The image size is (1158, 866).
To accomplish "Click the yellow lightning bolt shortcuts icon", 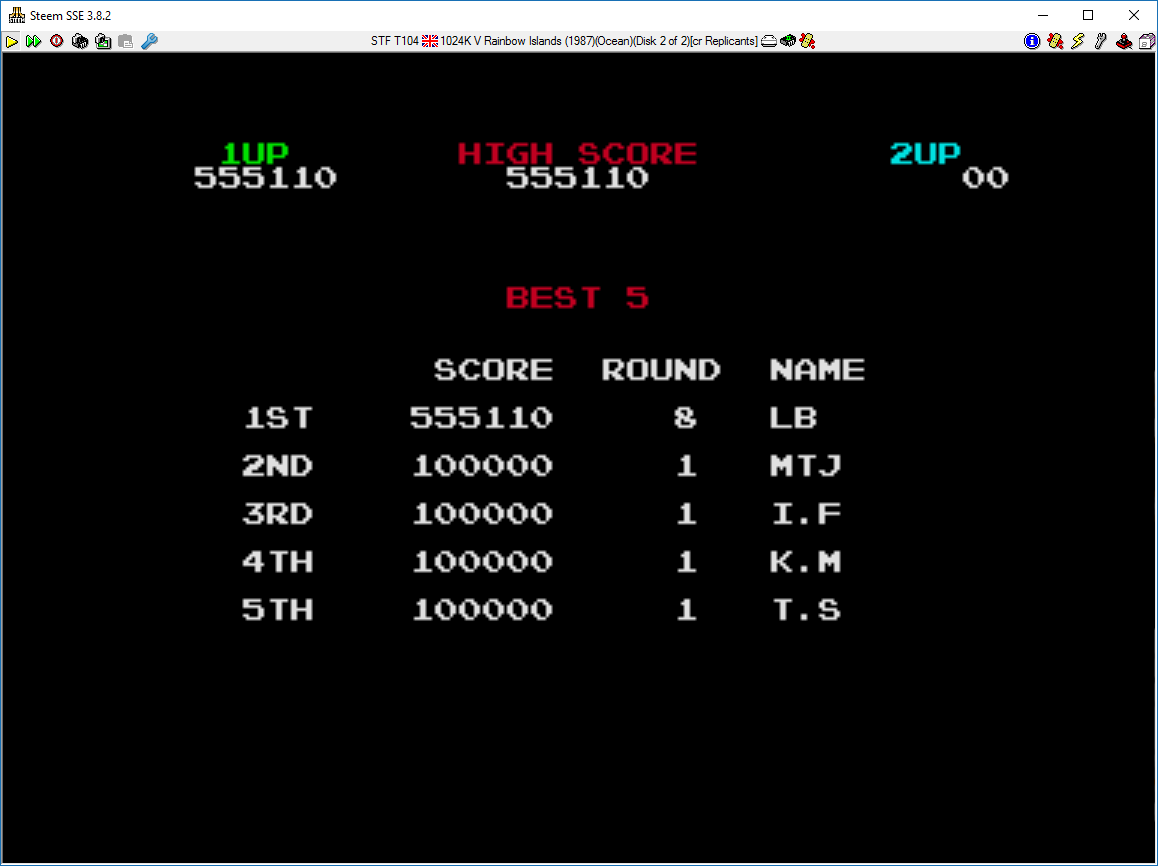I will [1078, 41].
